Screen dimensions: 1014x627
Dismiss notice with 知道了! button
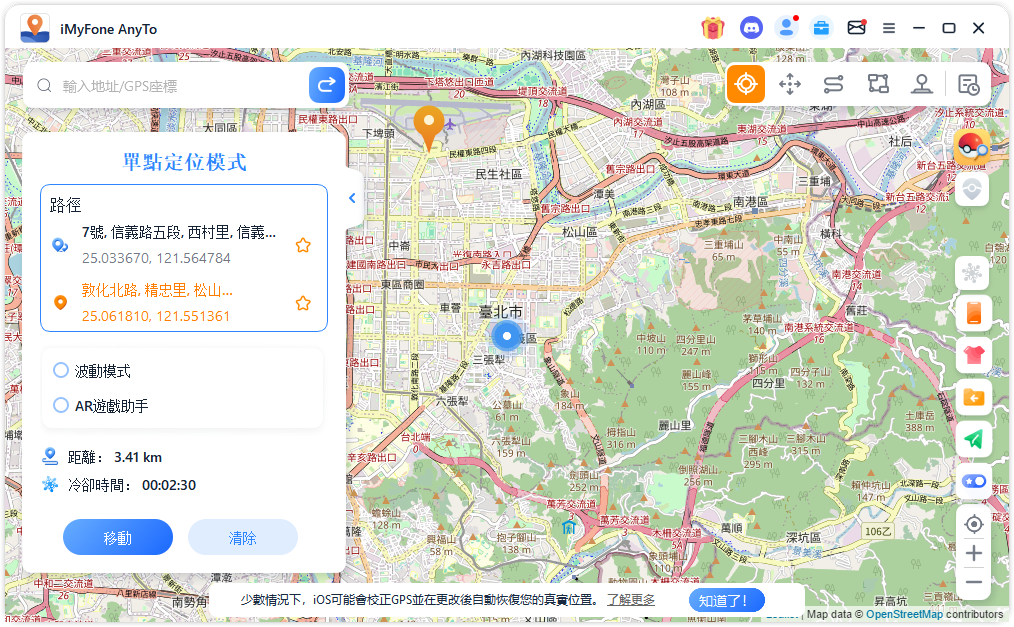click(x=727, y=600)
